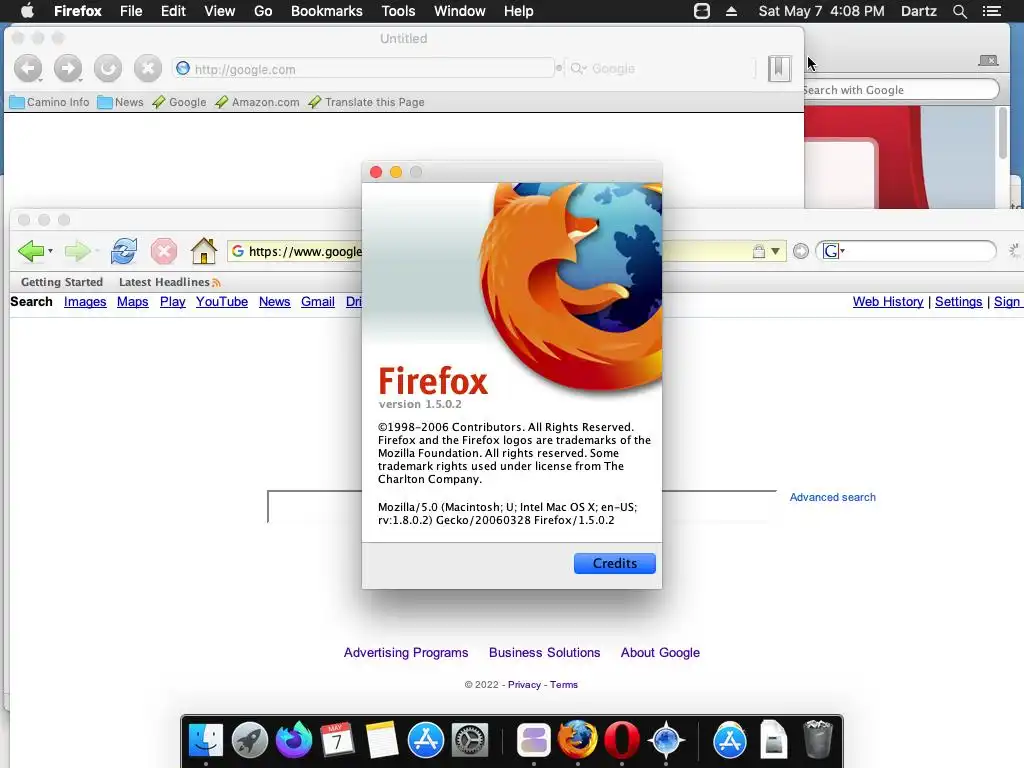Reload the page in Firefox window

[x=123, y=251]
